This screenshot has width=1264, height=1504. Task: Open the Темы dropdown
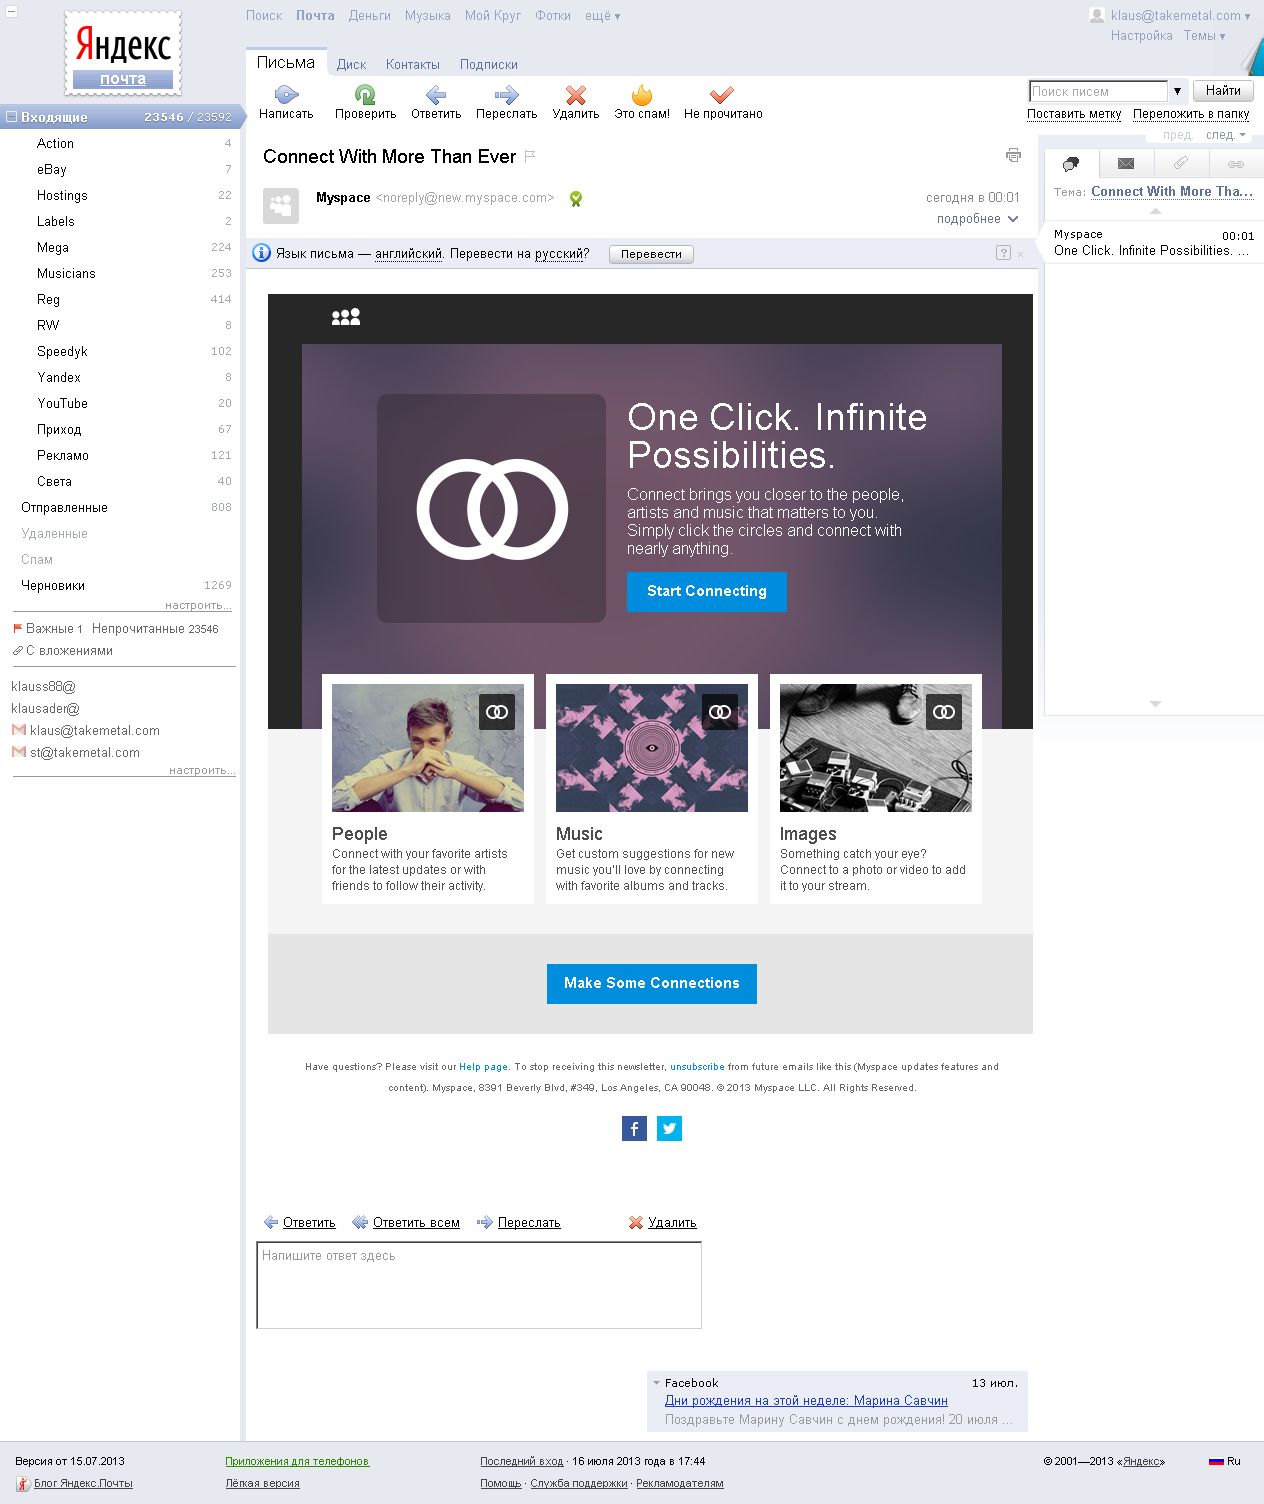coord(1204,36)
